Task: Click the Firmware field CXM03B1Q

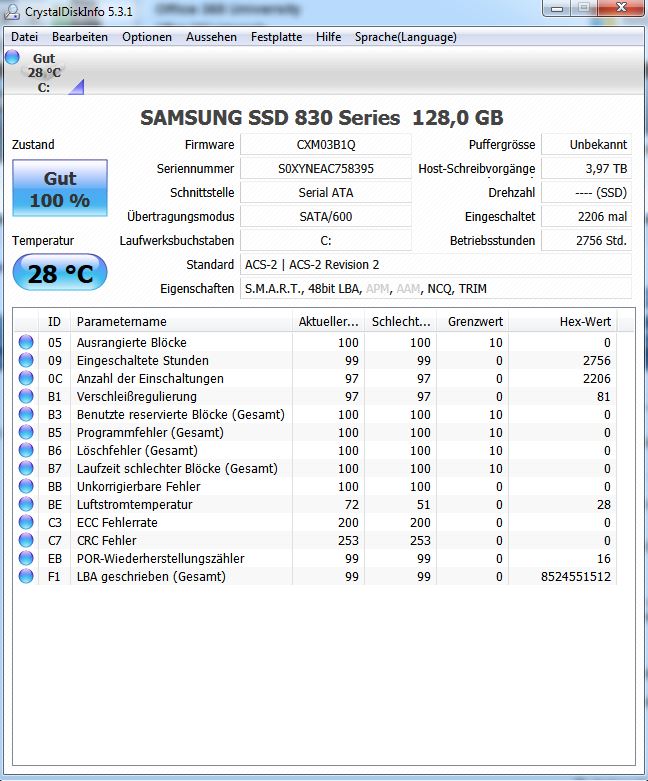Action: [x=326, y=144]
